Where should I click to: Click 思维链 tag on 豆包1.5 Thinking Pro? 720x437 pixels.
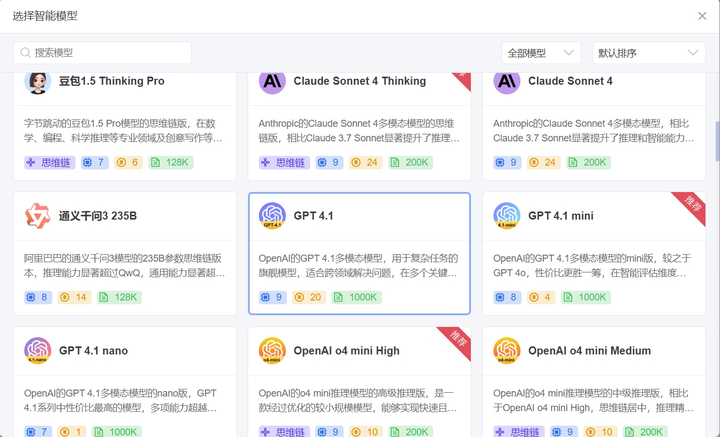click(50, 162)
